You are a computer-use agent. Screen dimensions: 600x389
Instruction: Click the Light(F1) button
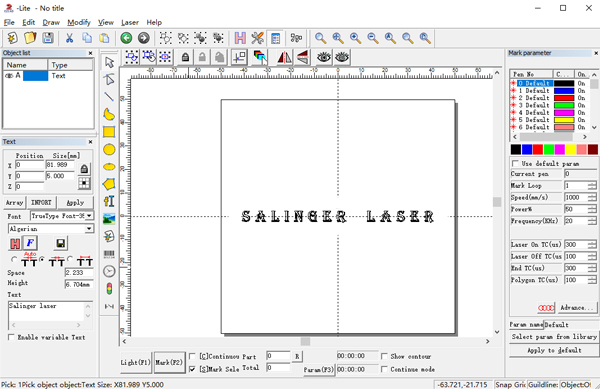(136, 362)
